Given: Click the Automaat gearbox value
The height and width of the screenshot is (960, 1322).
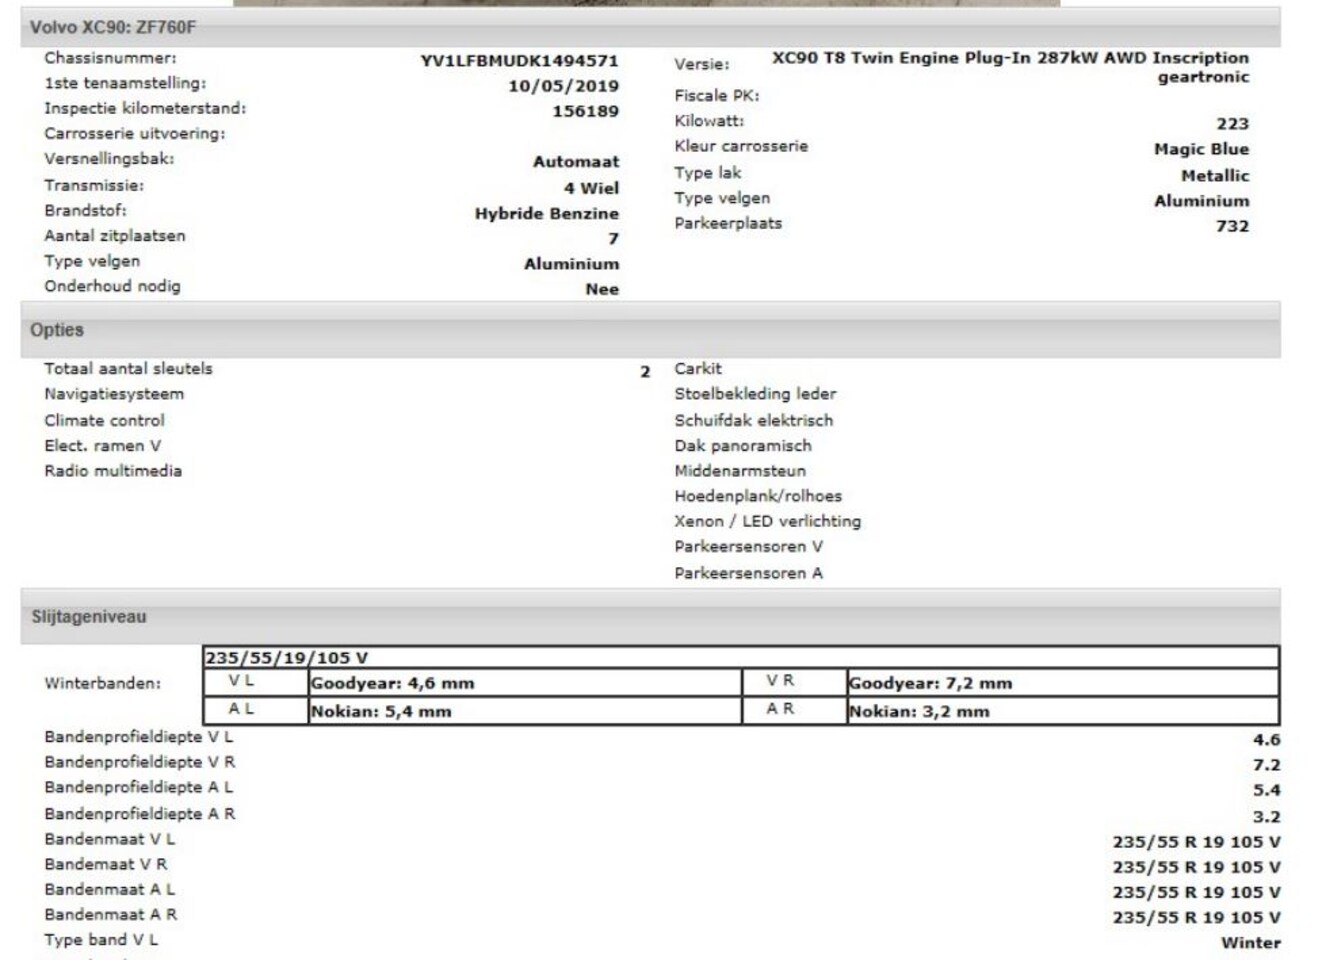Looking at the screenshot, I should [576, 161].
